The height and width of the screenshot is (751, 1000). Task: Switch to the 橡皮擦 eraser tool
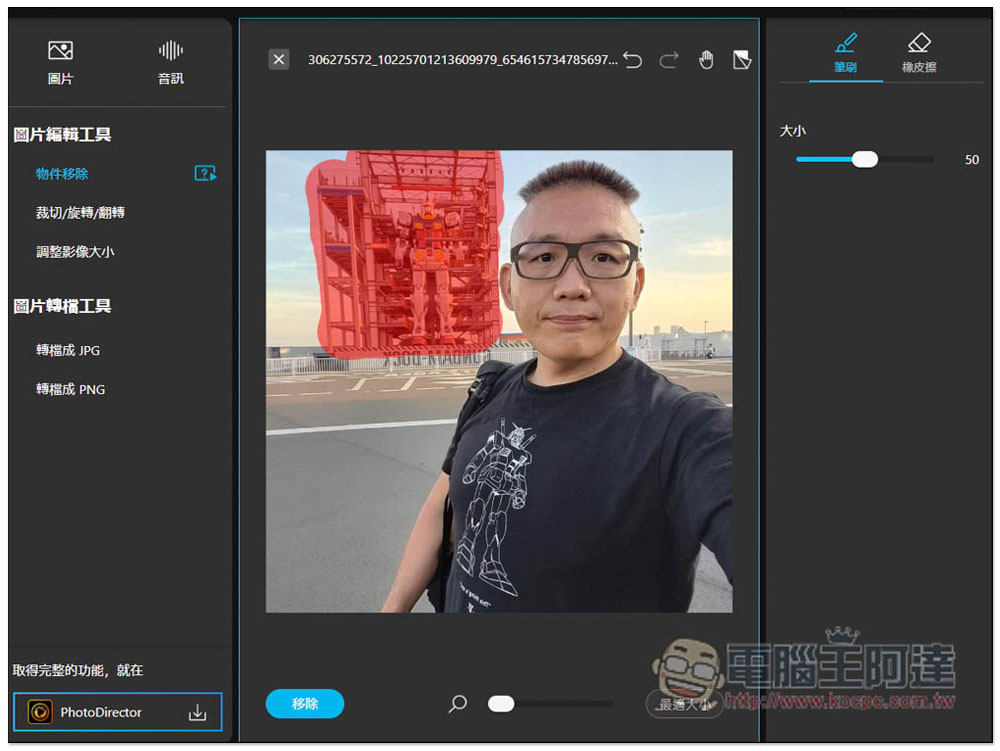coord(919,54)
